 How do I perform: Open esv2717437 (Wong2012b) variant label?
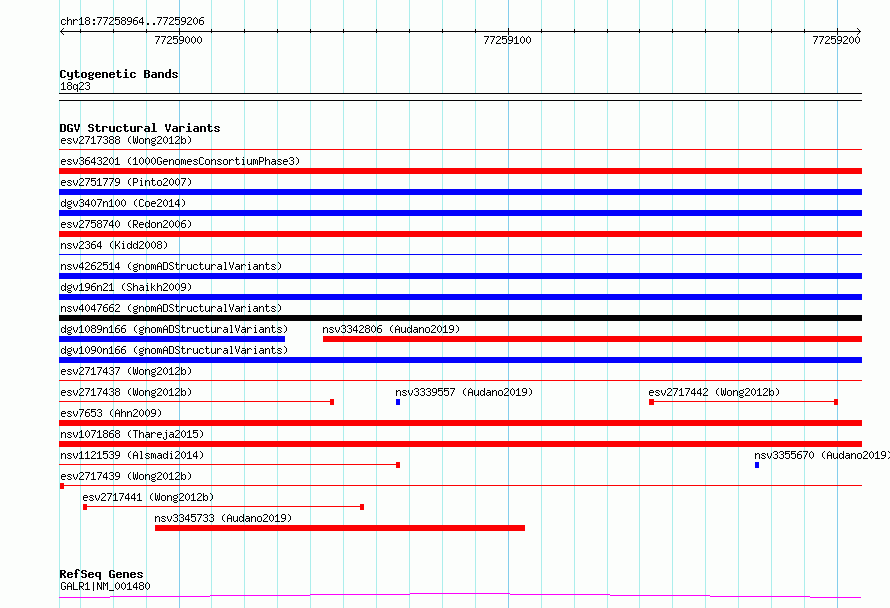tap(126, 371)
